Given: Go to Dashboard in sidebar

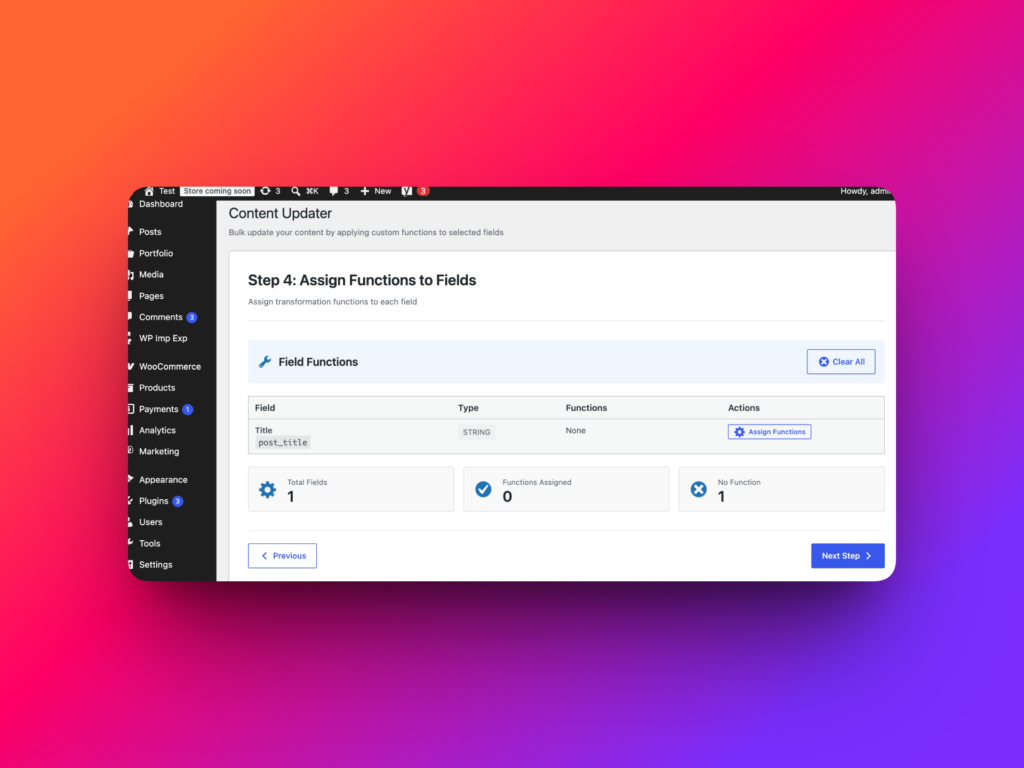Looking at the screenshot, I should click(x=161, y=204).
